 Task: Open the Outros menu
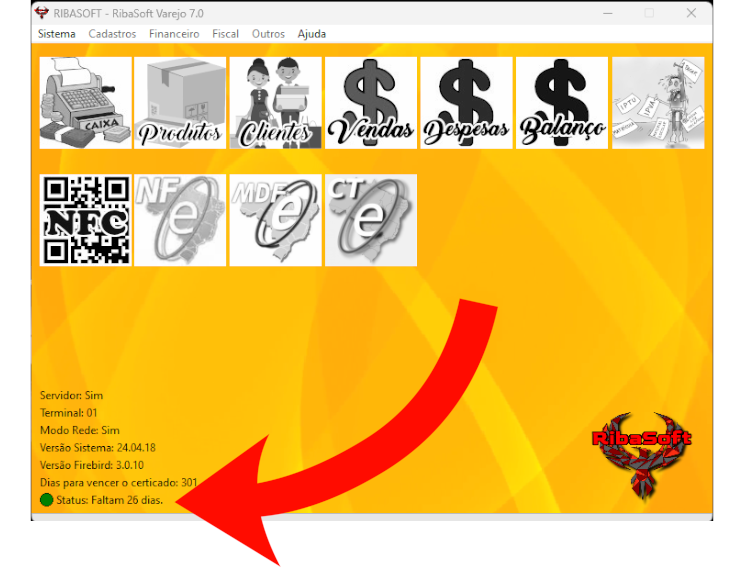[x=268, y=34]
